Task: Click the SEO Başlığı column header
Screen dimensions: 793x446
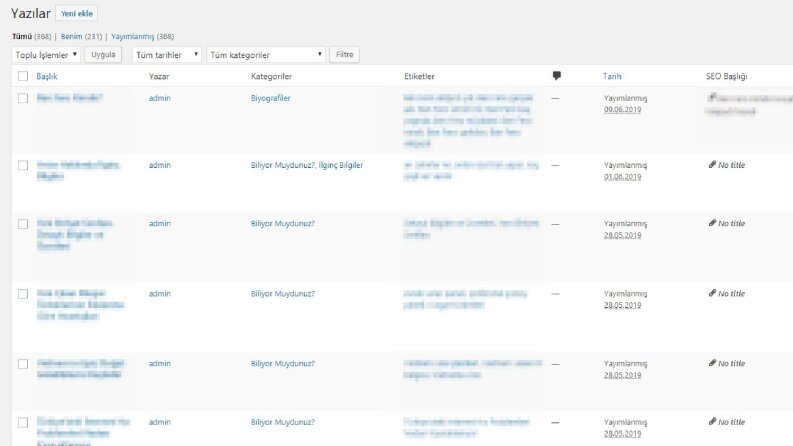Action: 726,76
